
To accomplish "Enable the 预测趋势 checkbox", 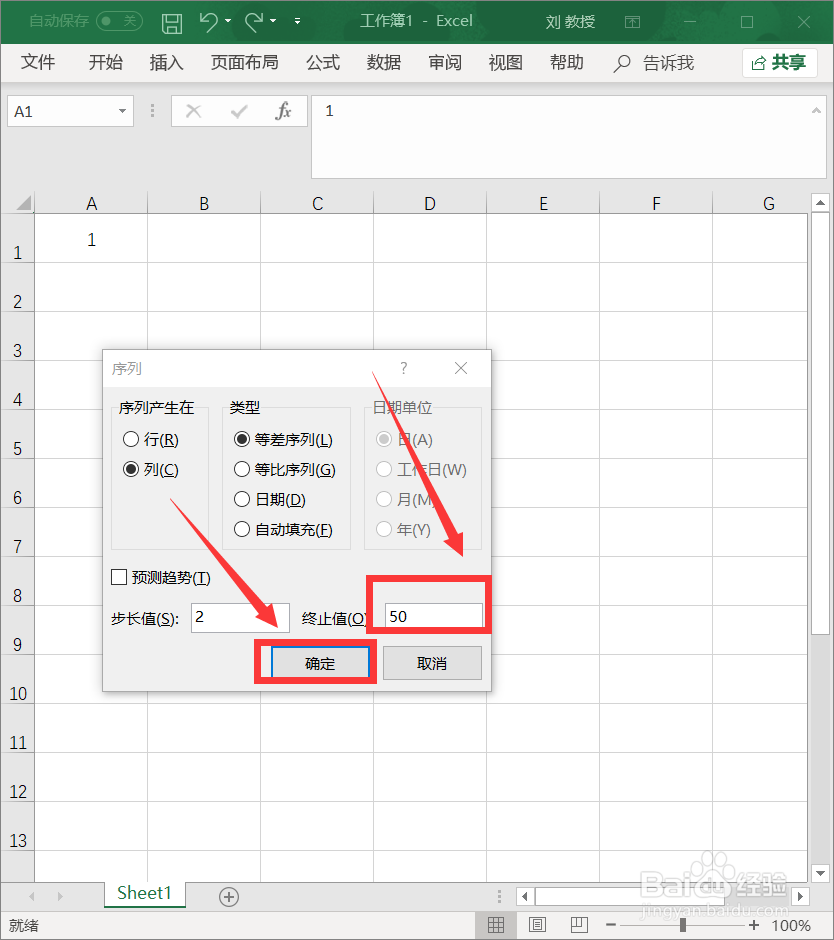I will [117, 577].
